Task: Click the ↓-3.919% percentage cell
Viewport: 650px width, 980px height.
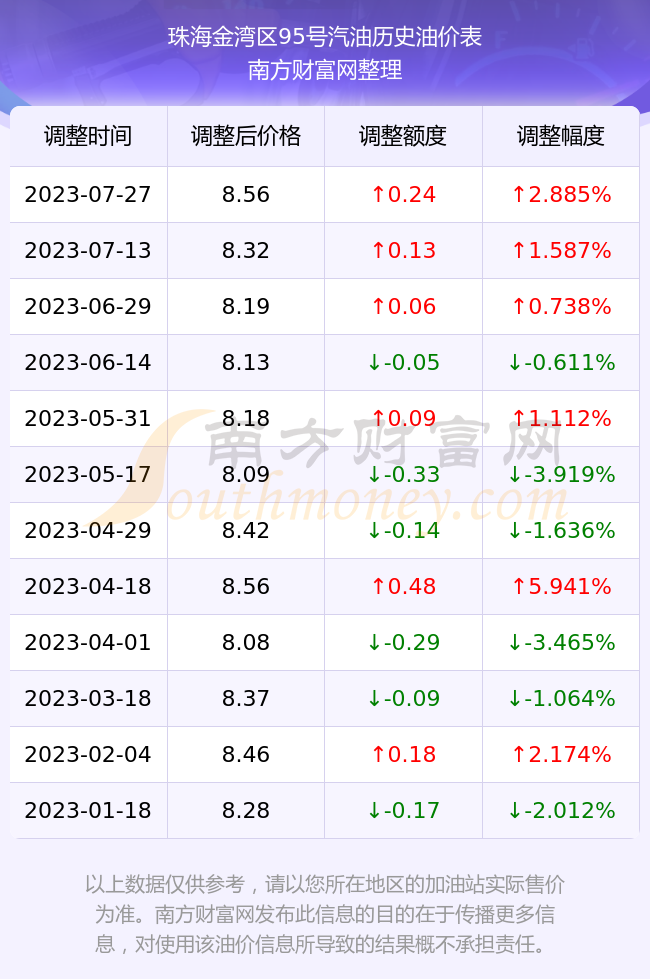Action: coord(561,474)
